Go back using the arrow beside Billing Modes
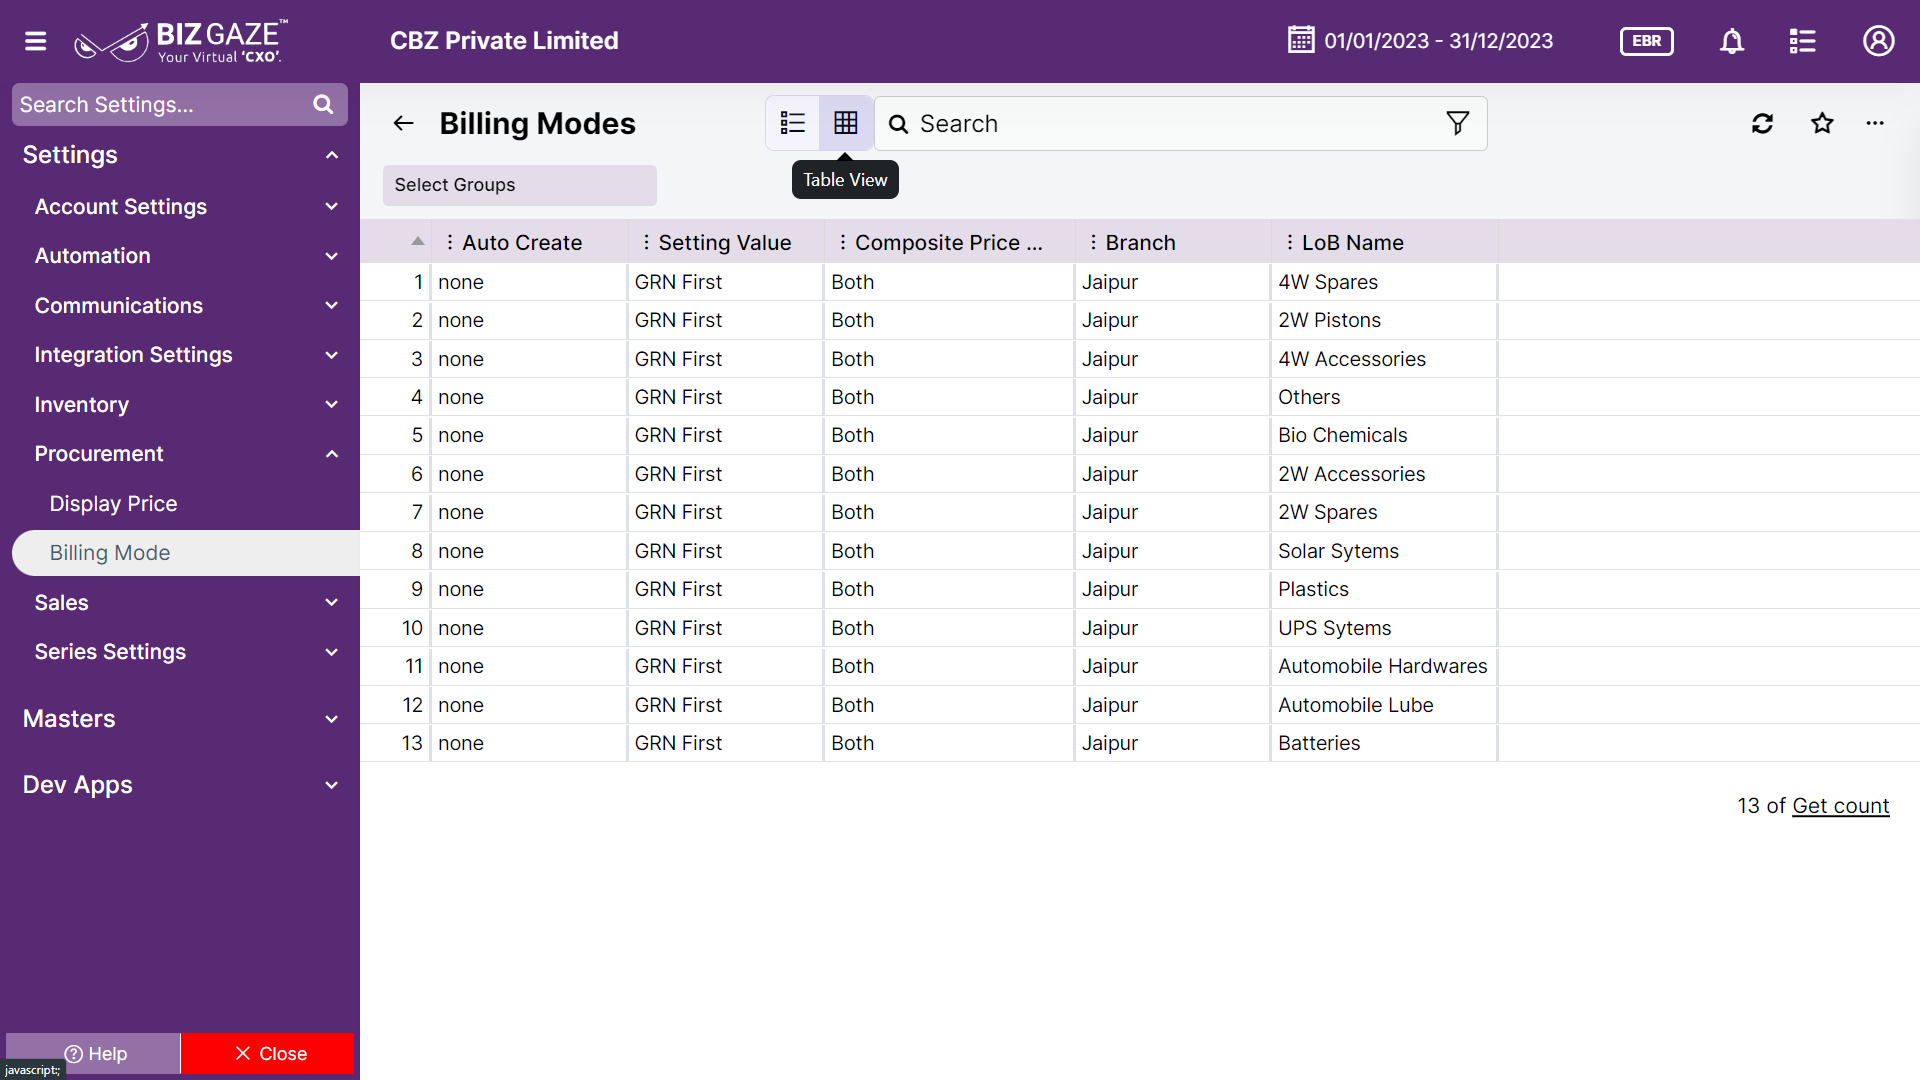1920x1080 pixels. coord(404,123)
